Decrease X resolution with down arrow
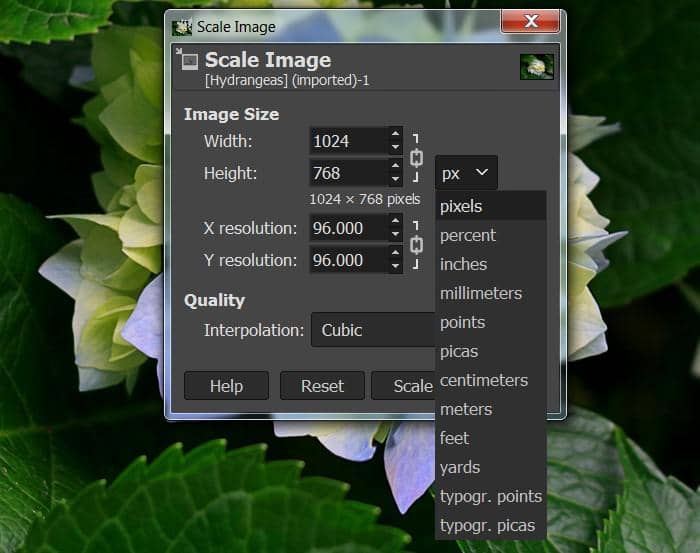The width and height of the screenshot is (700, 553). tap(396, 234)
